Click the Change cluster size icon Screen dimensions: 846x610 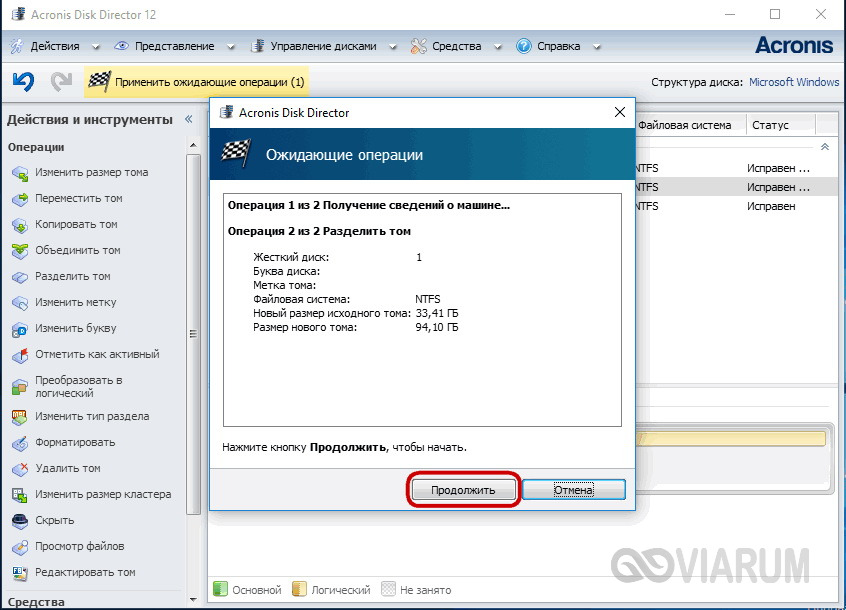pos(20,495)
